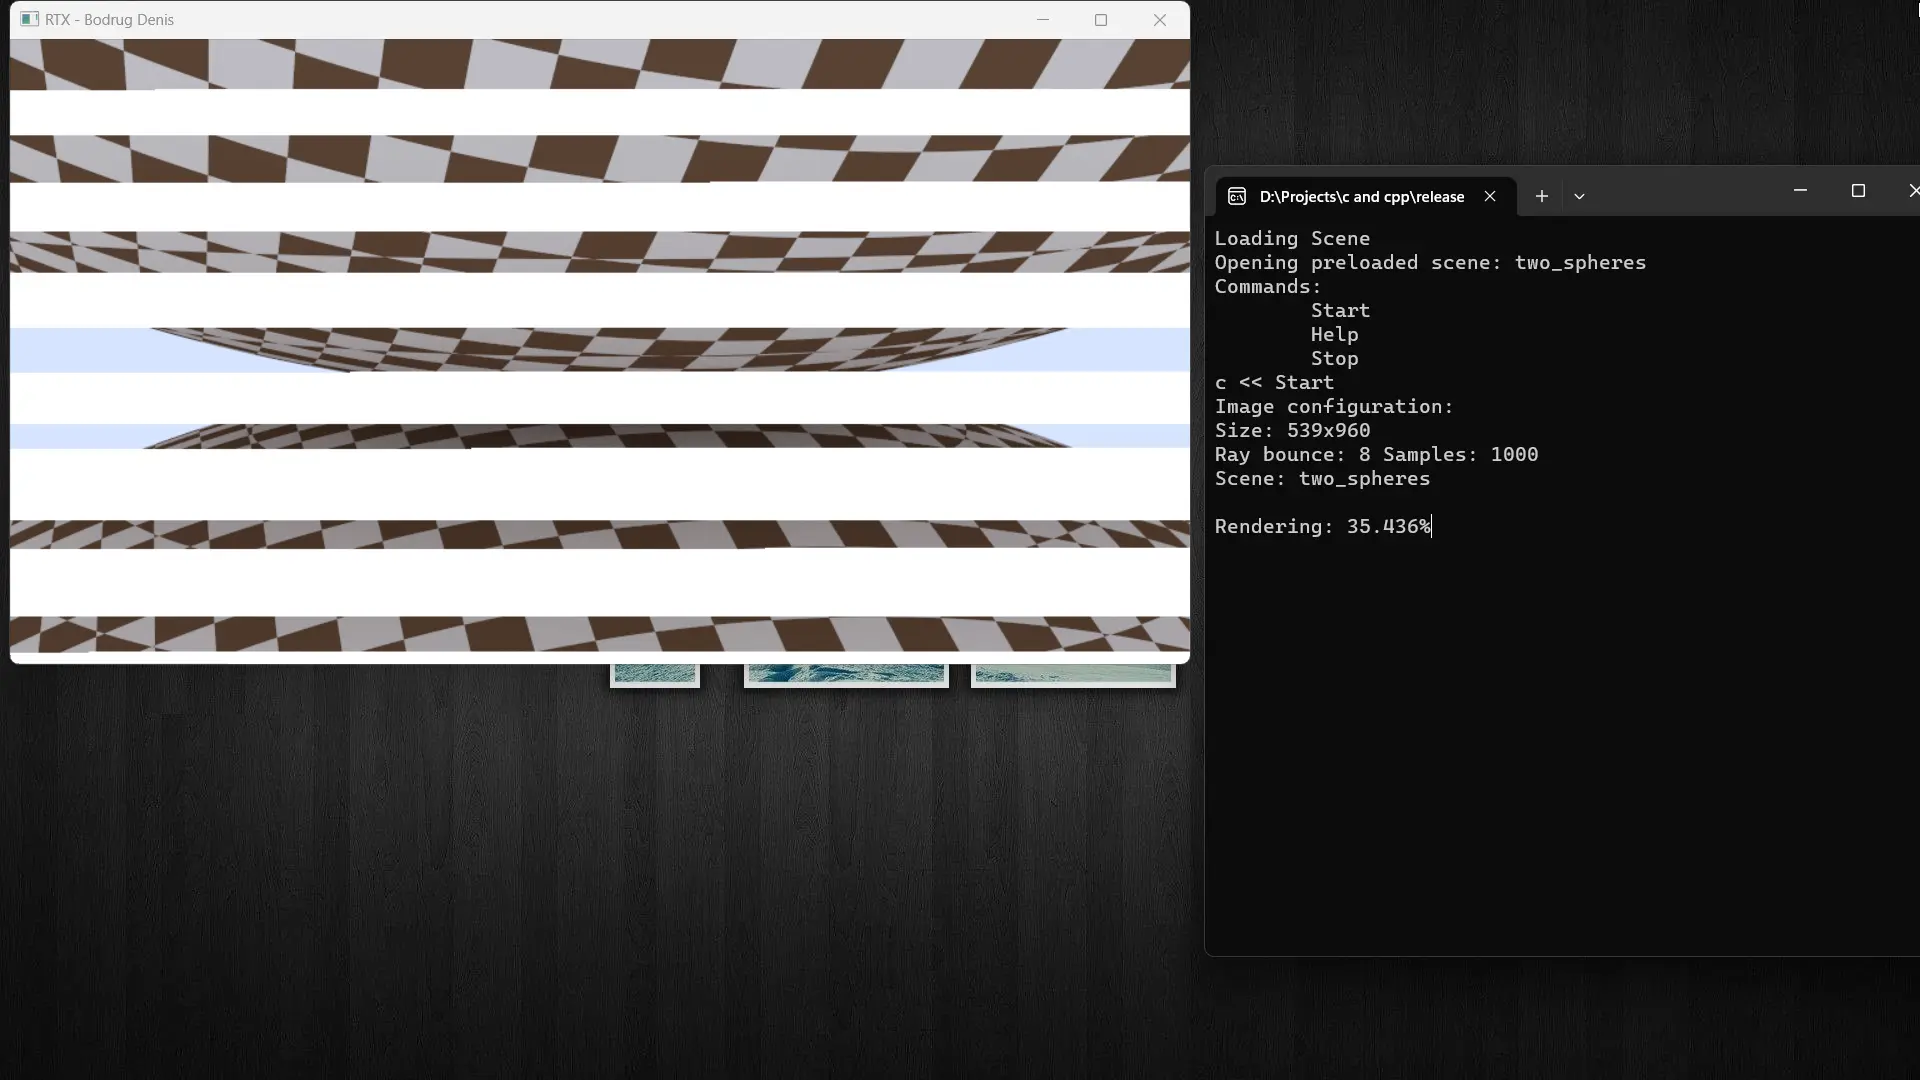Click the 'Size: 539x960' terminal line

click(1292, 430)
